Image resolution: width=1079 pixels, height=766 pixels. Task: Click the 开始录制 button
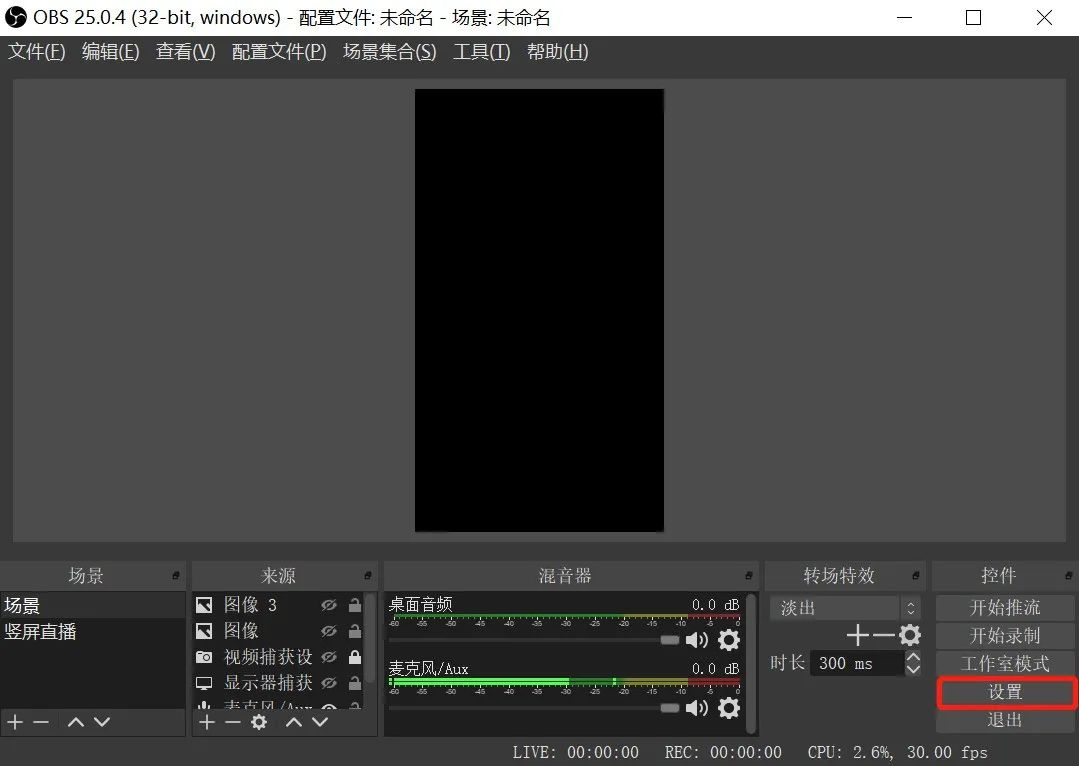[1005, 635]
